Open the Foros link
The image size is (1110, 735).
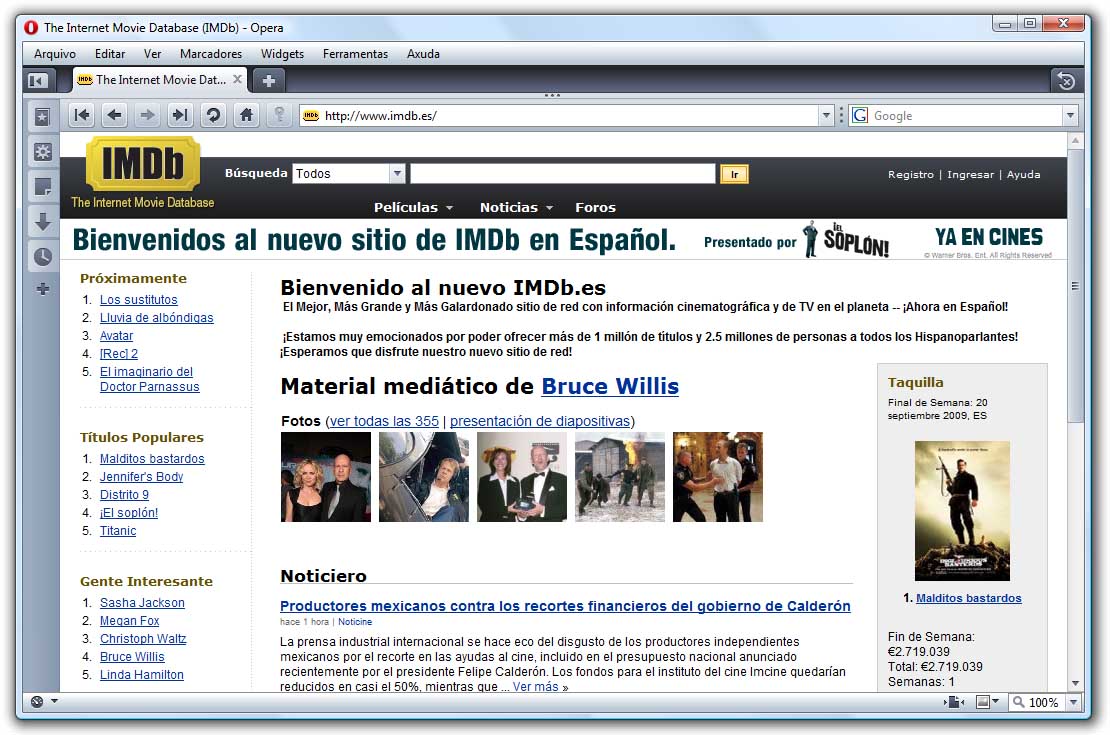[595, 207]
